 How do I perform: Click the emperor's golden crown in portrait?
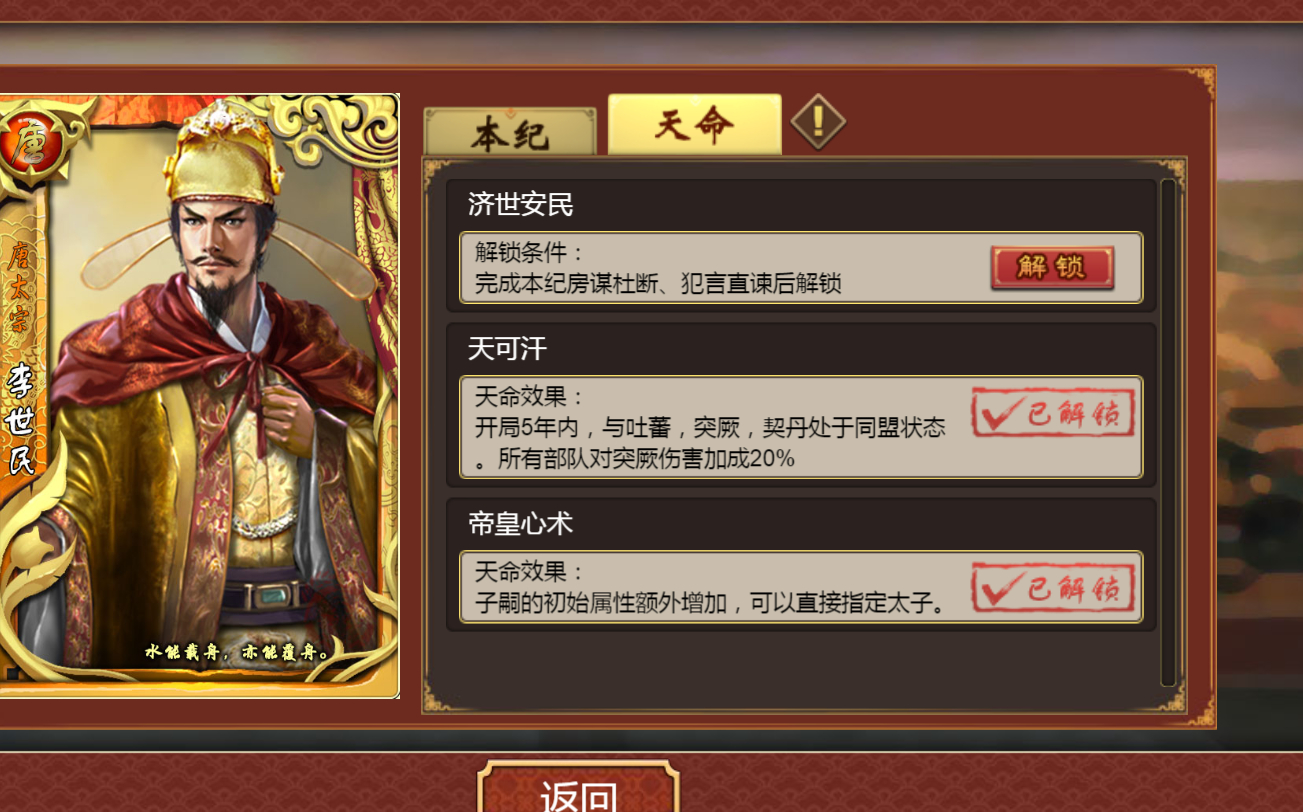coord(220,153)
